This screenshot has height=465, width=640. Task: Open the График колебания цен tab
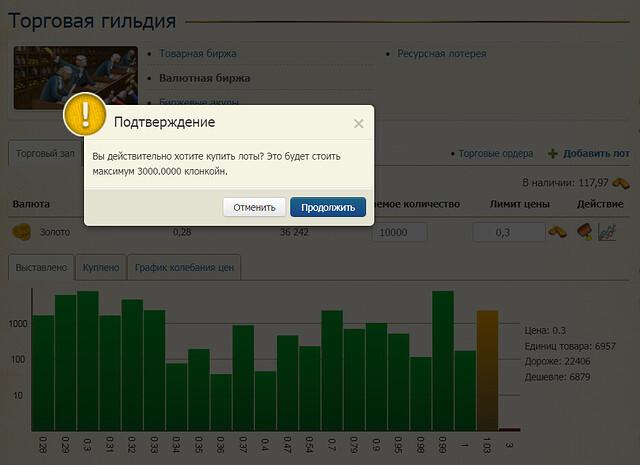coord(184,267)
